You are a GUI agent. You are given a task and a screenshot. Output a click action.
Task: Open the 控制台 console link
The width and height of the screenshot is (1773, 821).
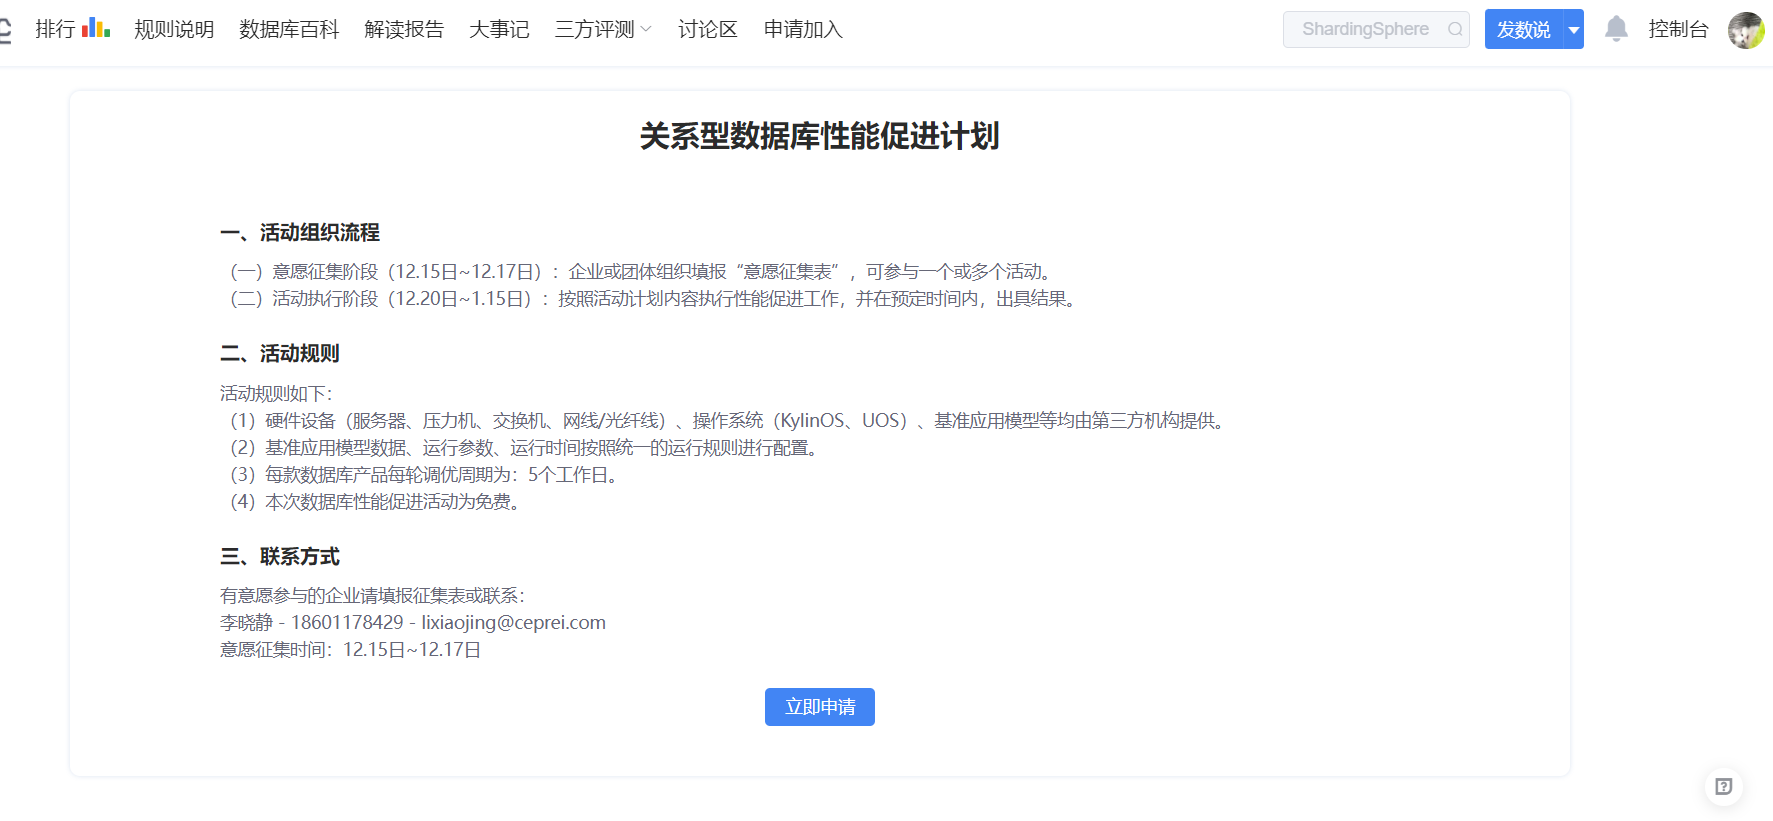[x=1678, y=29]
